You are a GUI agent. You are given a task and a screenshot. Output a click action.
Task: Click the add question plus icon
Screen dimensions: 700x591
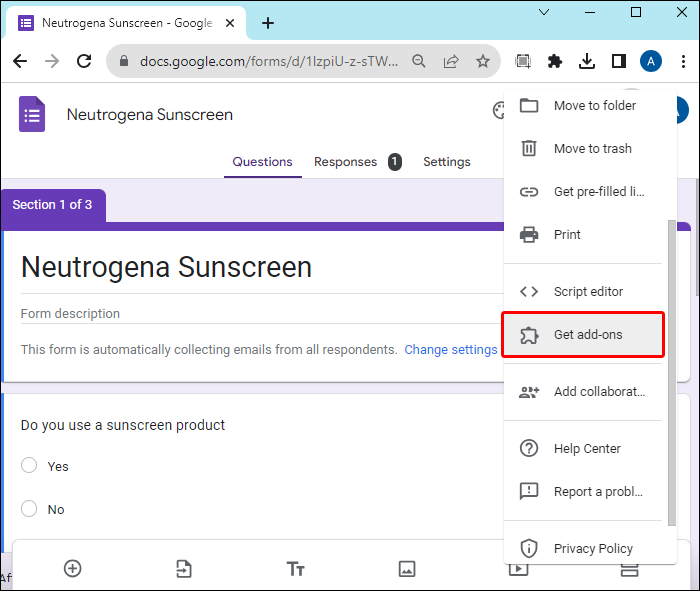pyautogui.click(x=72, y=568)
